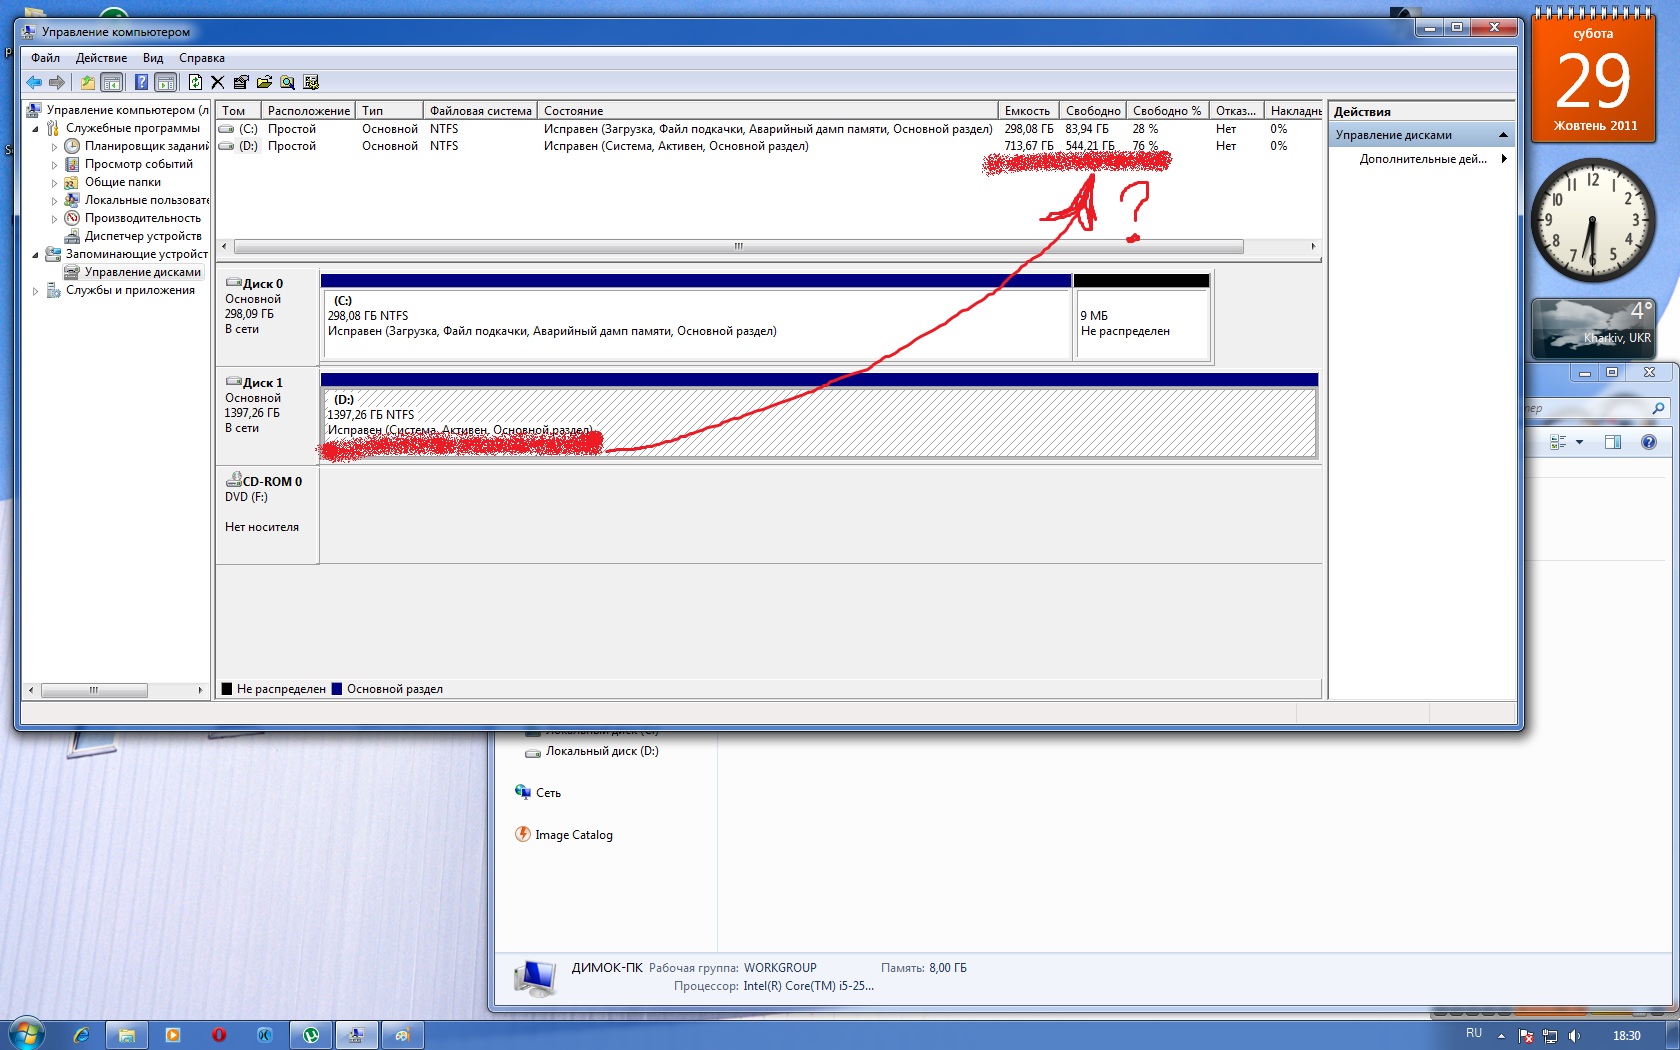Screen dimensions: 1680x1050
Task: Click the volume speaker tray icon
Action: 1575,1036
